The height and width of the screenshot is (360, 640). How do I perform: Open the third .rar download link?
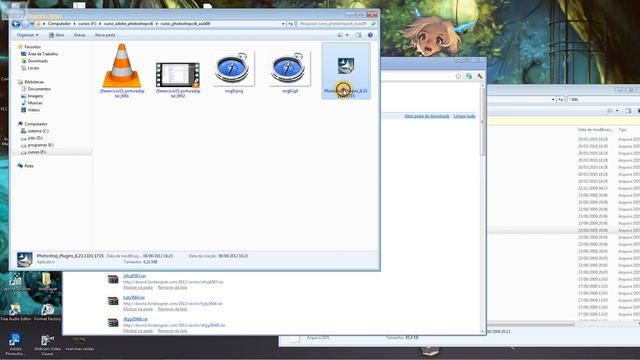[x=135, y=319]
